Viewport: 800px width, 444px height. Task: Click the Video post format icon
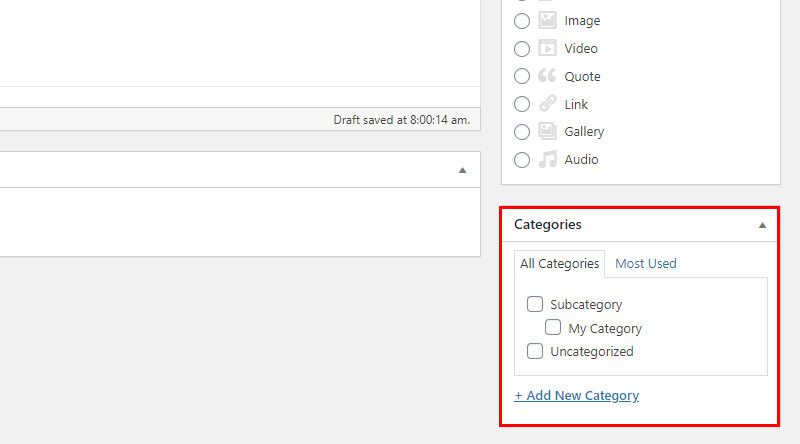547,48
